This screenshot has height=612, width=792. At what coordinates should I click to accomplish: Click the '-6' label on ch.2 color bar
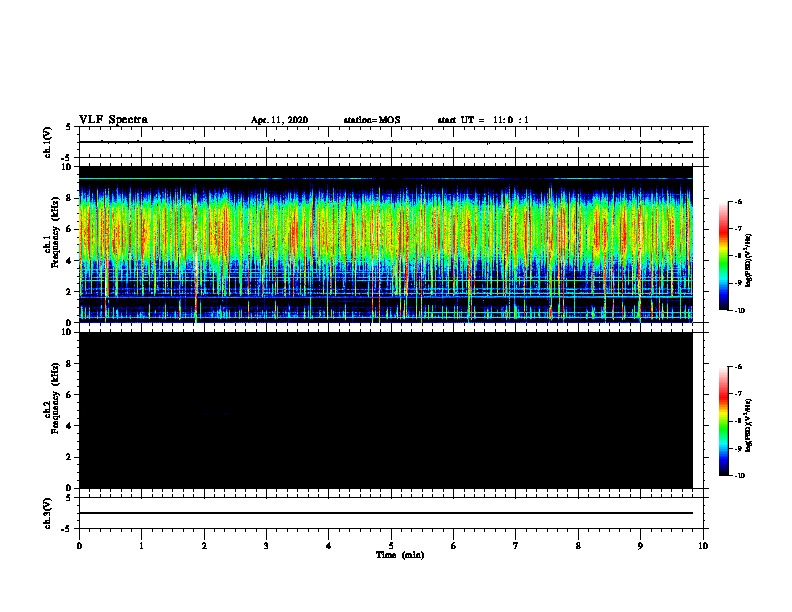click(x=738, y=367)
